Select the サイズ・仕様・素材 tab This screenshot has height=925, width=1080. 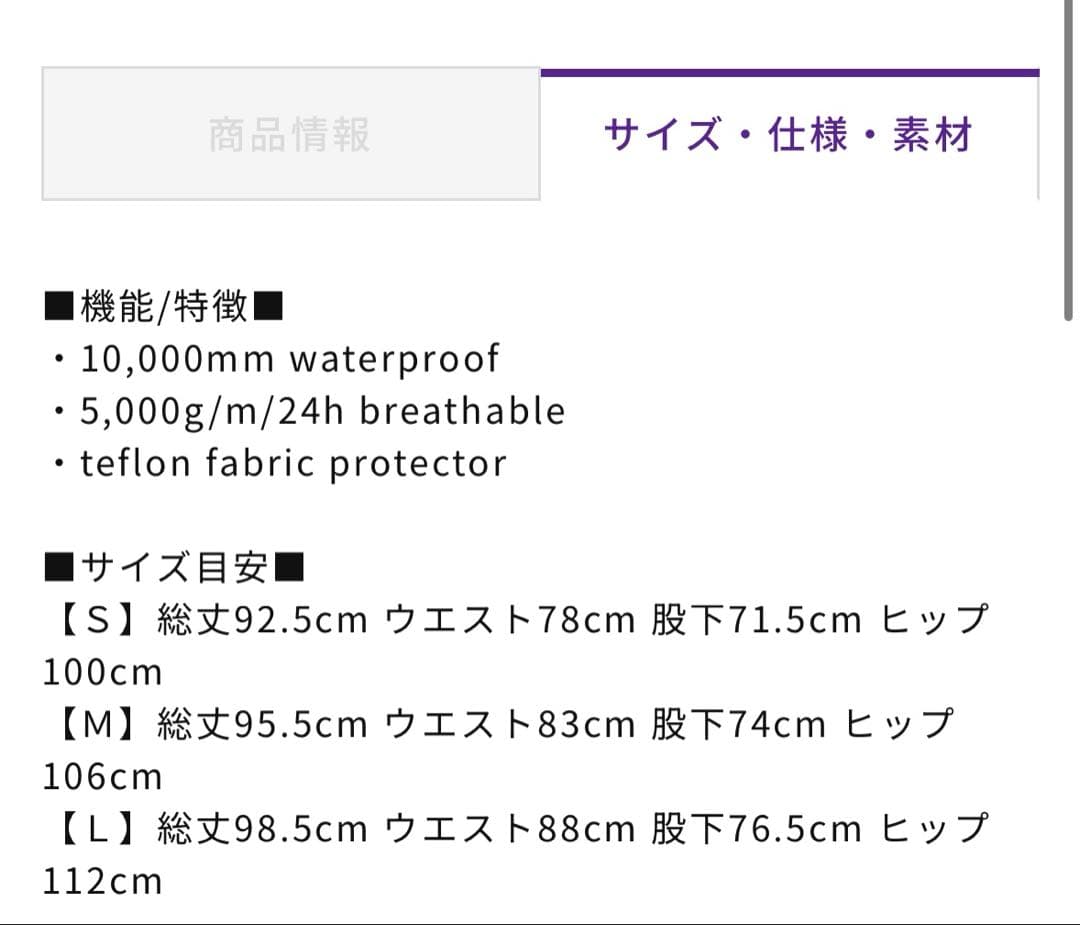coord(788,135)
